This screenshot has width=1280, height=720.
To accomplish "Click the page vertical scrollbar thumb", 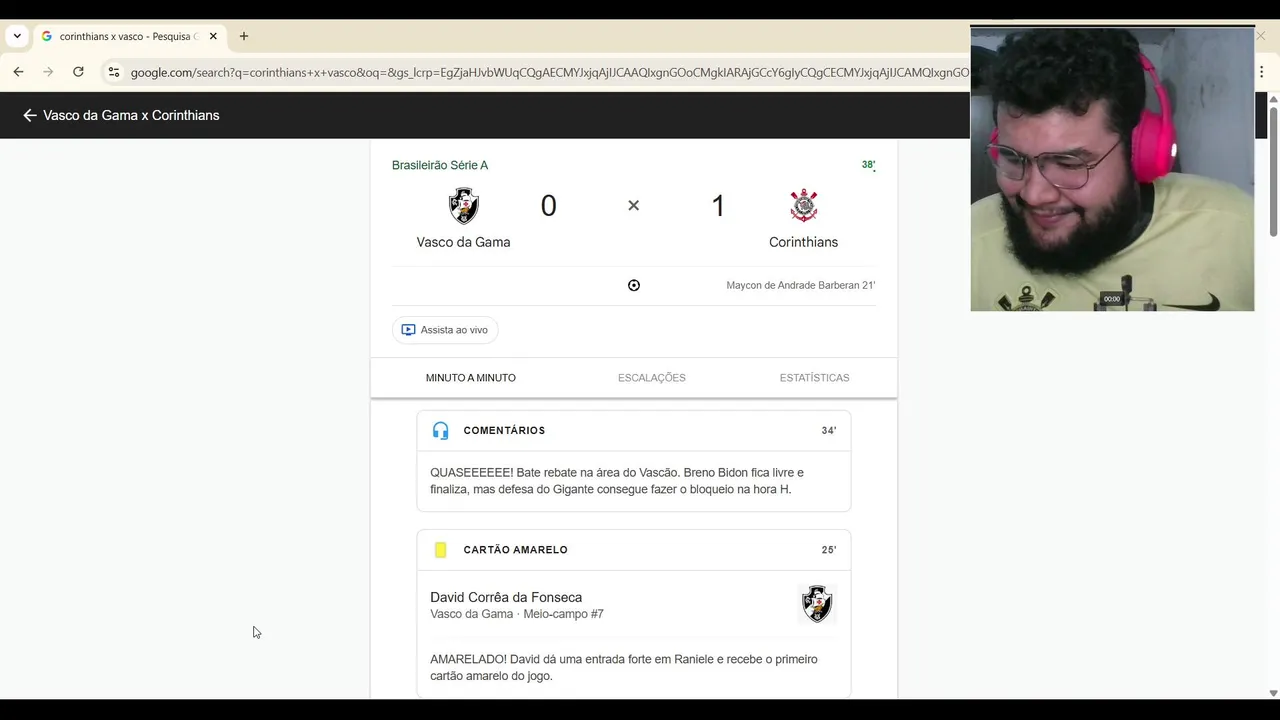I will (x=1273, y=171).
